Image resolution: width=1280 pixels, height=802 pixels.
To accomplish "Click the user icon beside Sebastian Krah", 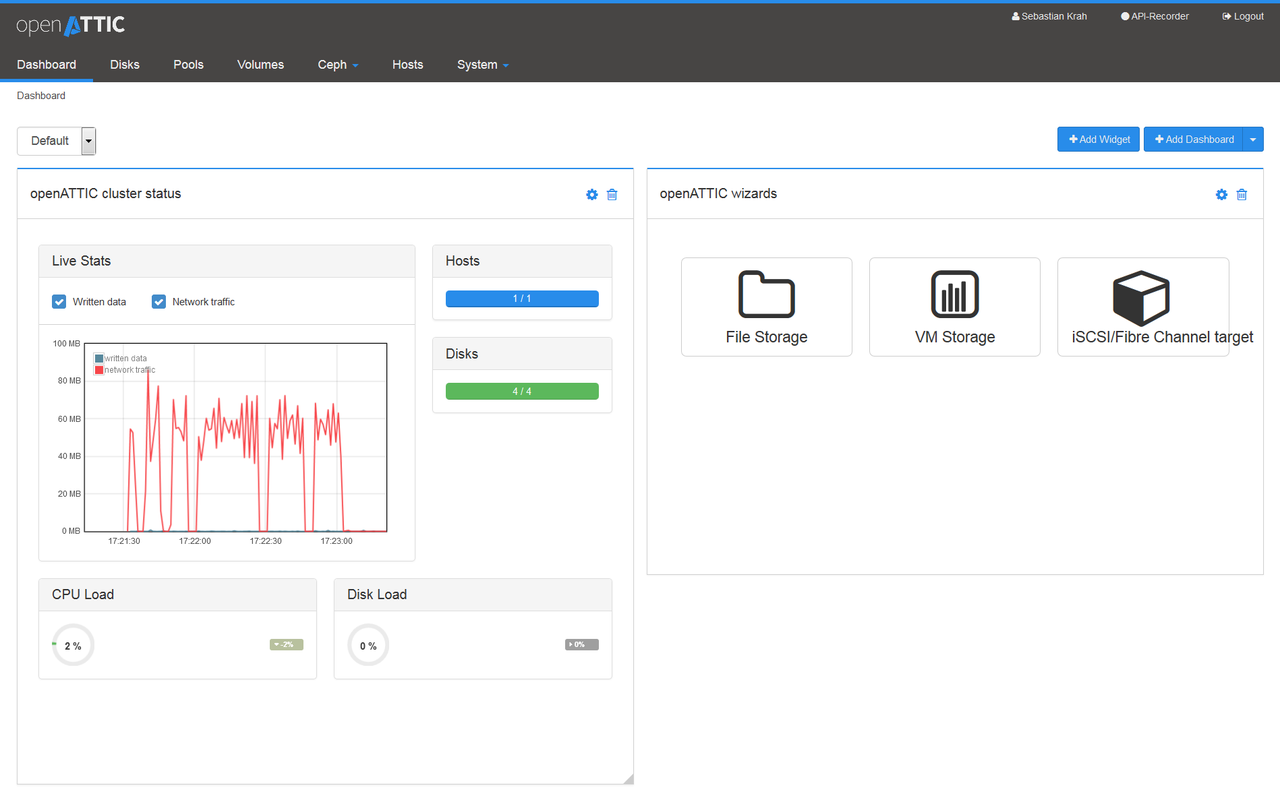I will 1016,17.
